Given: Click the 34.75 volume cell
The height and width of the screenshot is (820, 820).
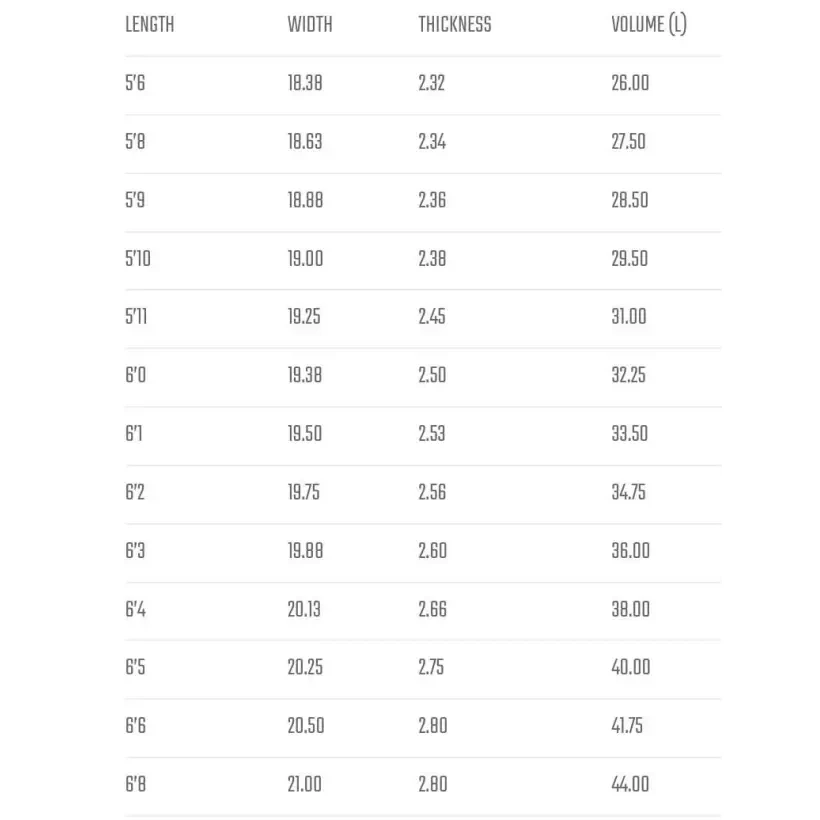Looking at the screenshot, I should 629,492.
